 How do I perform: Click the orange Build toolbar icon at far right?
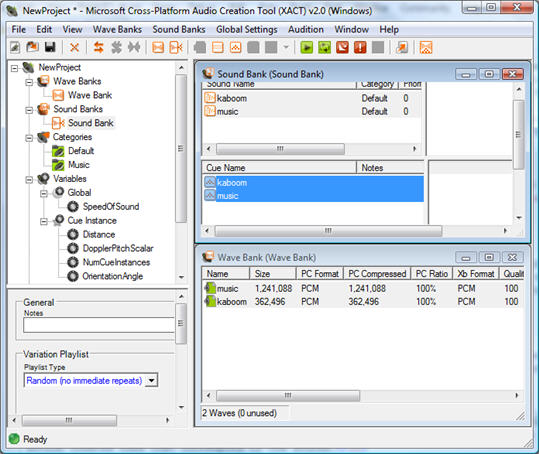426,47
